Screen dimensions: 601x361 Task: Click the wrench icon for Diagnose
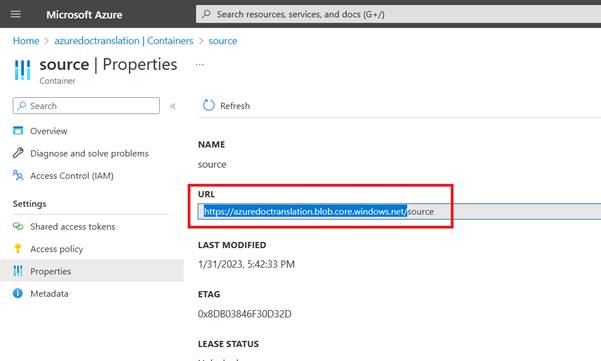(x=18, y=153)
